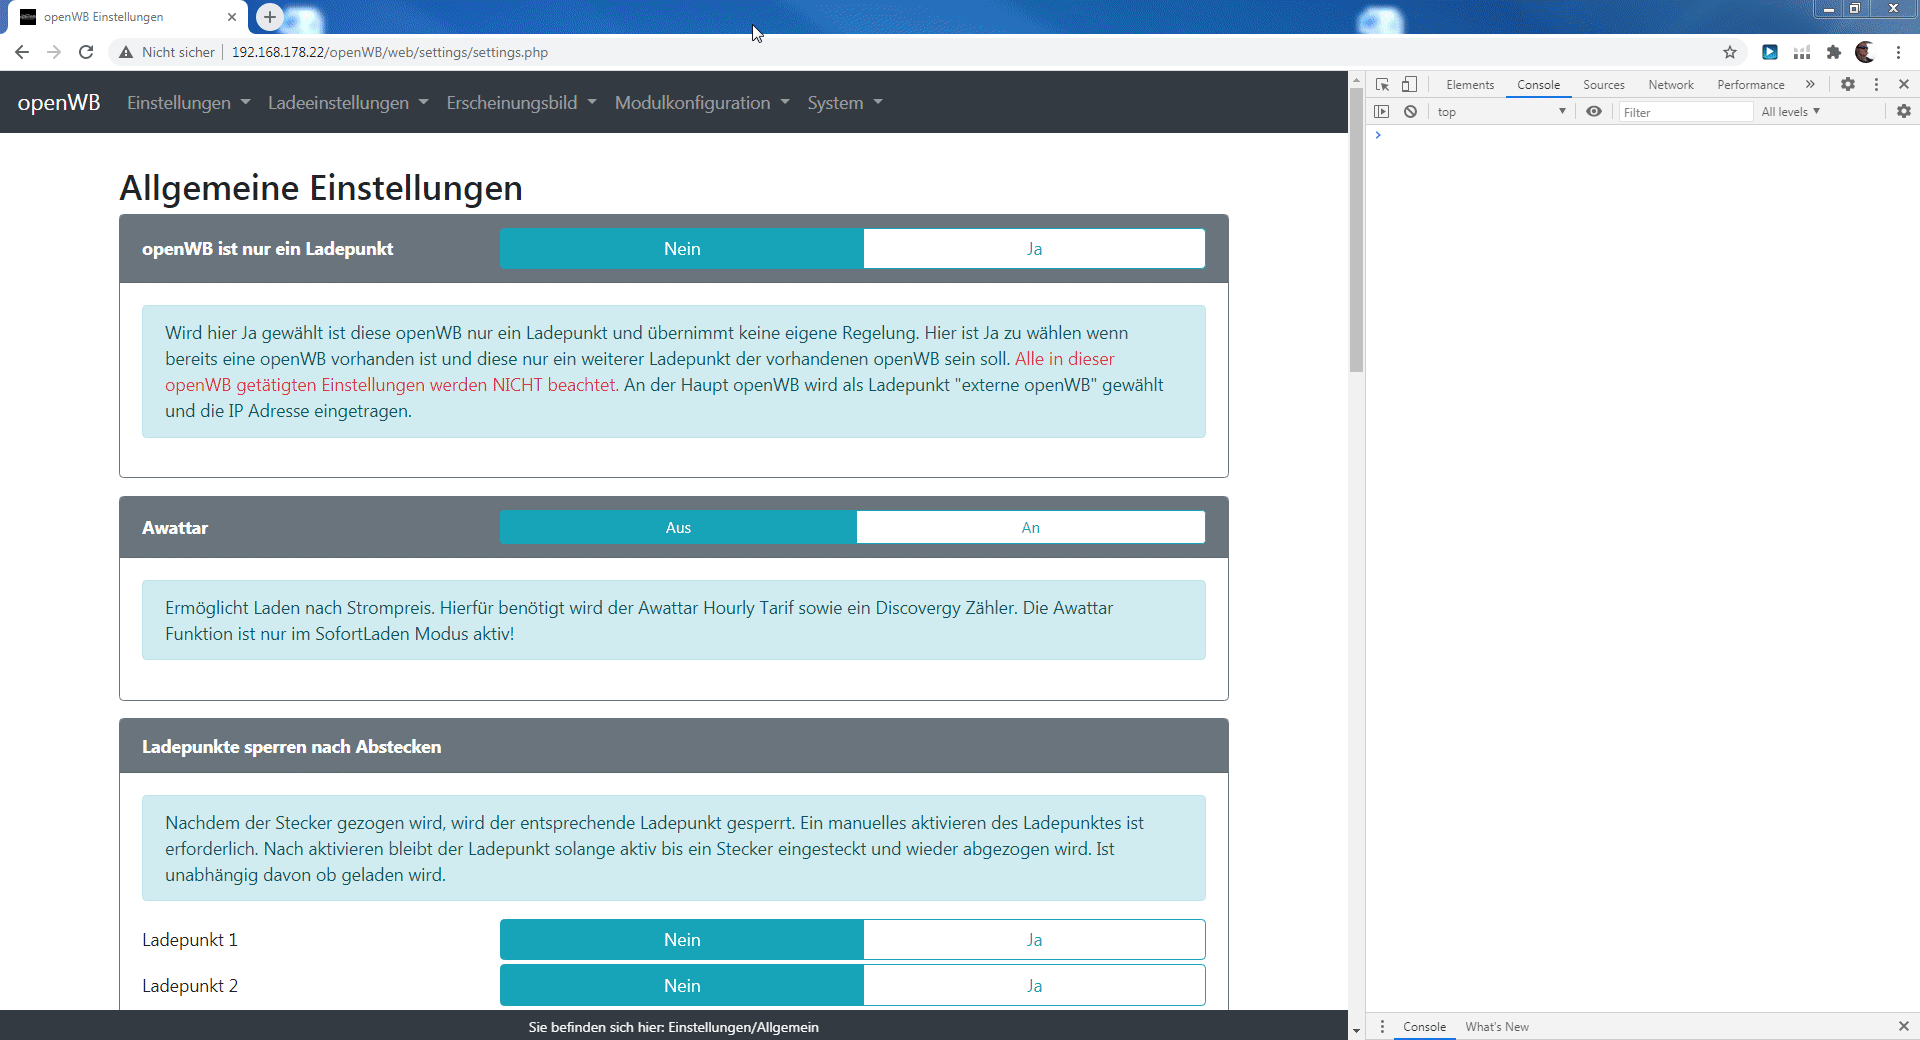Click the grid-shaped extension icon in the toolbar

coord(1802,52)
